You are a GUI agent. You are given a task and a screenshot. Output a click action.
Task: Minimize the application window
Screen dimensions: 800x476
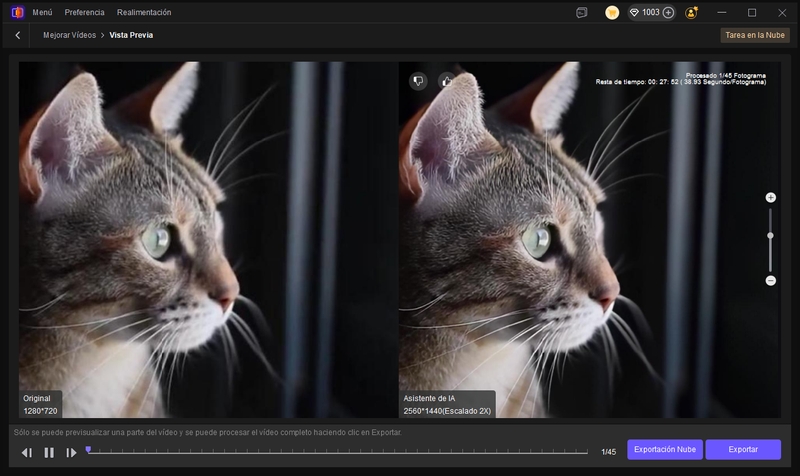[721, 13]
